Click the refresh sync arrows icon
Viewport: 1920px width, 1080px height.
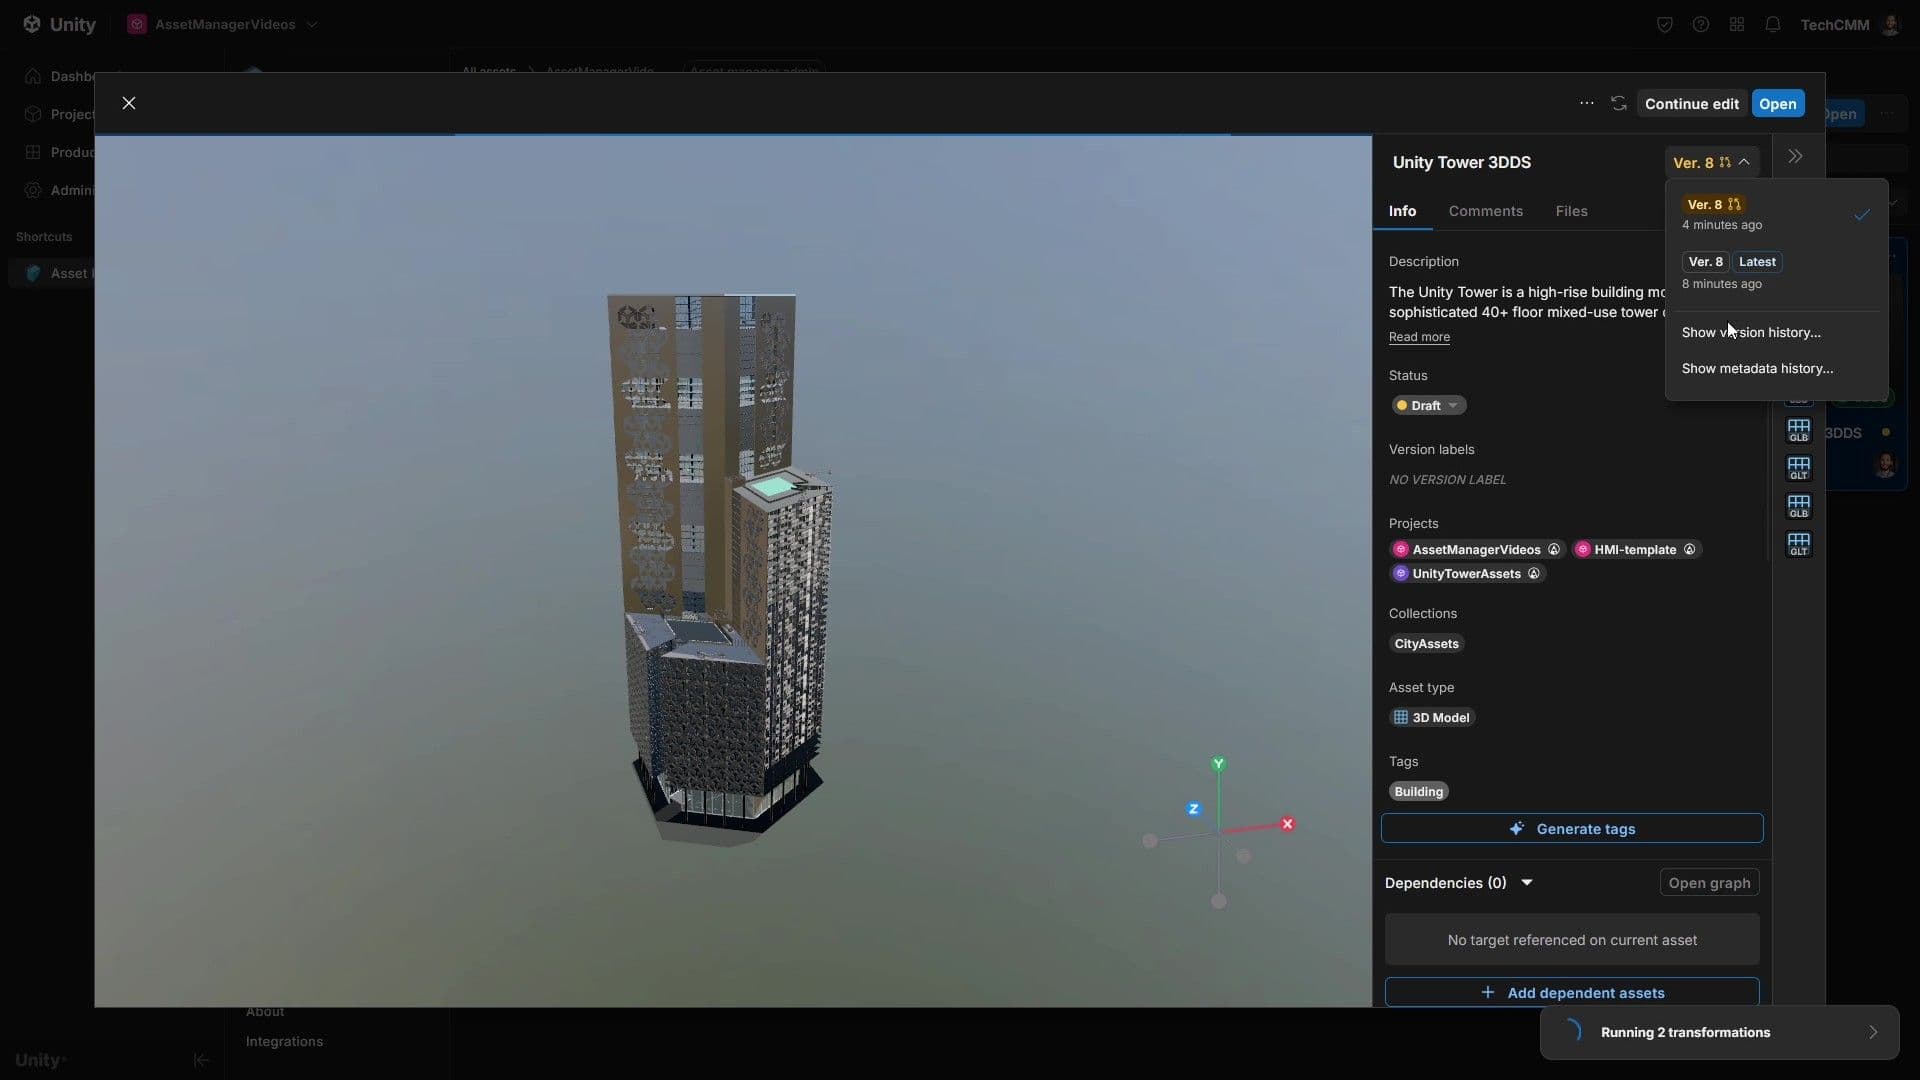click(1619, 103)
